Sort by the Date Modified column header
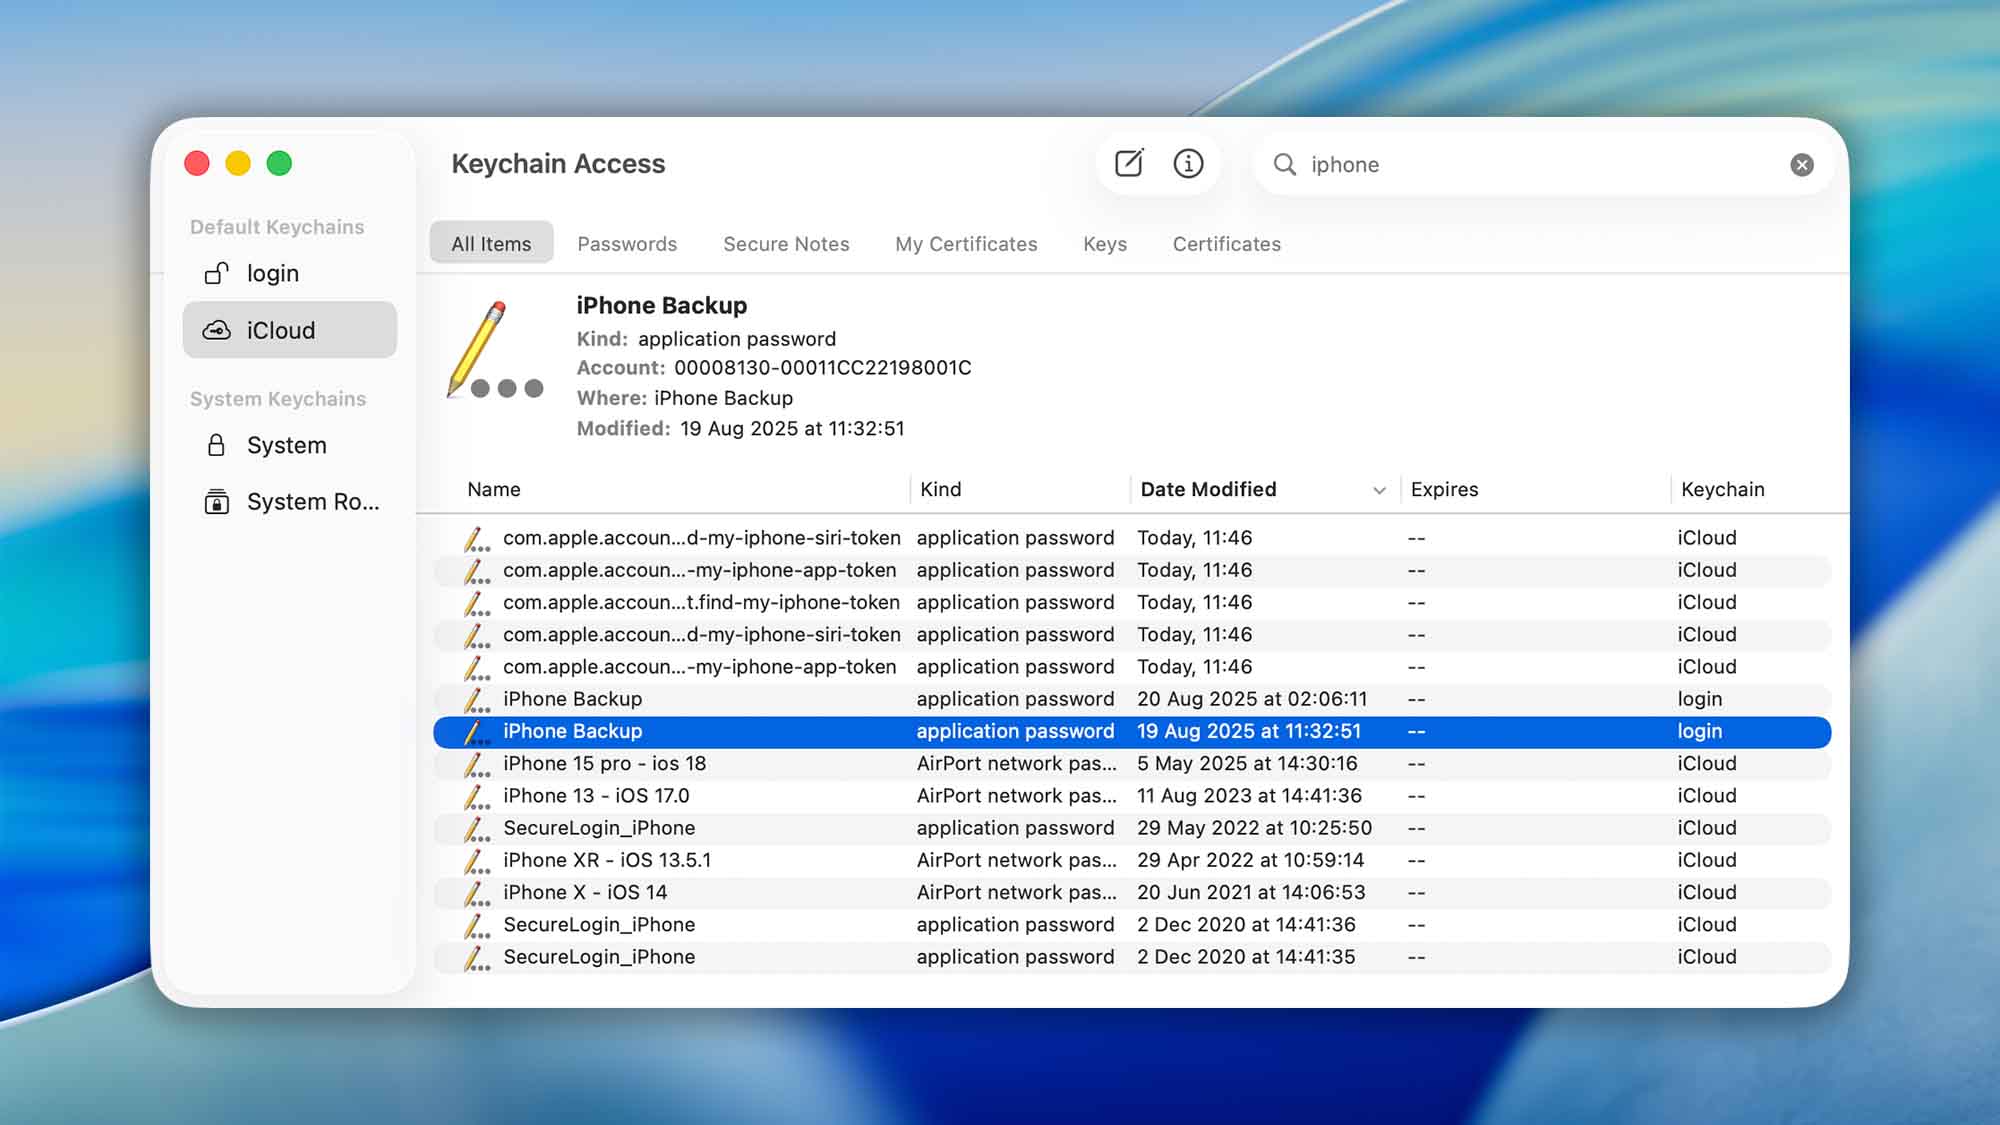 coord(1208,489)
